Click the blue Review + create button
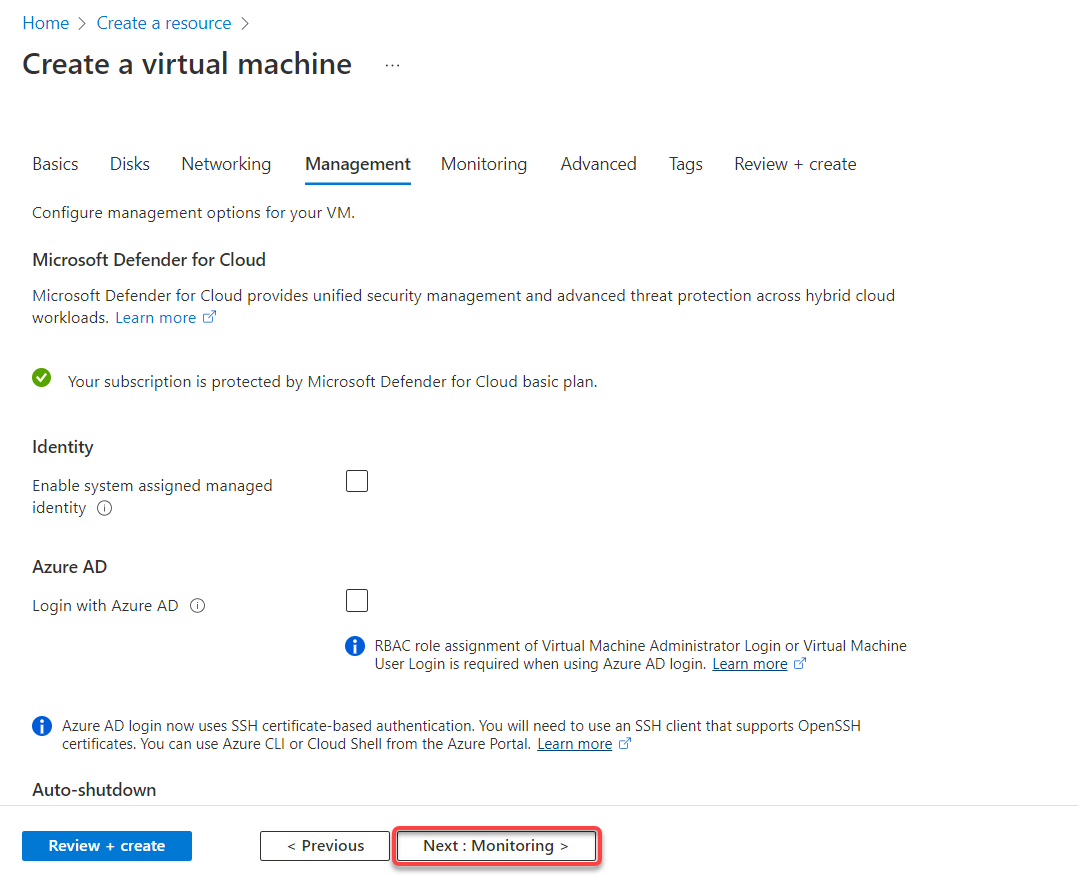 coord(107,846)
